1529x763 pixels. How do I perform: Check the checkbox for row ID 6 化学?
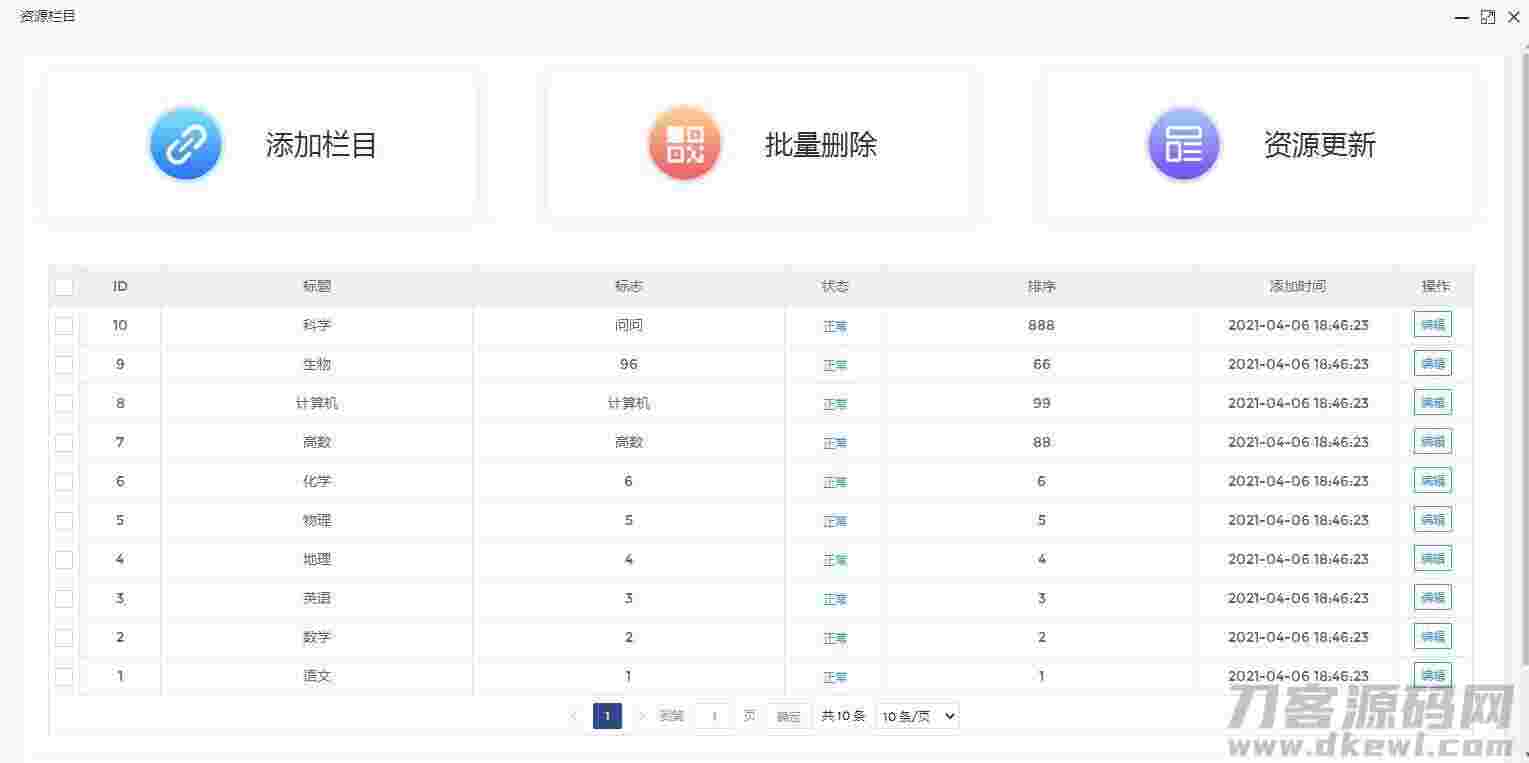point(64,482)
